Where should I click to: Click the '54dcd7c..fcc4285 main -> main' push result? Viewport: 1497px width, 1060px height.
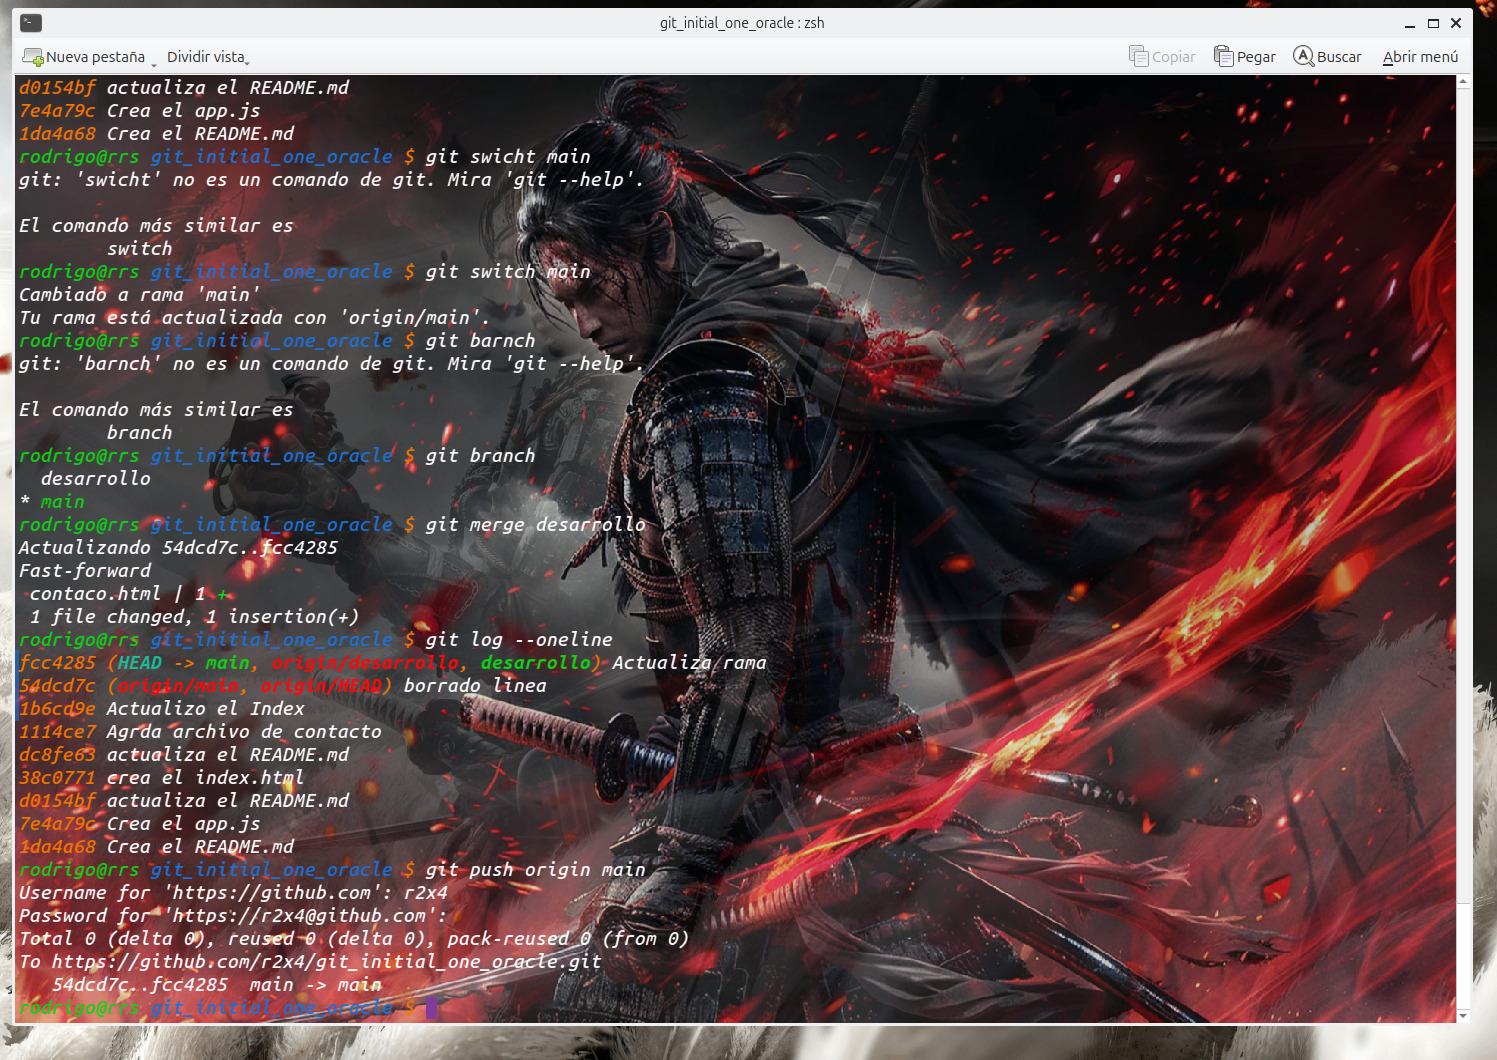click(217, 985)
